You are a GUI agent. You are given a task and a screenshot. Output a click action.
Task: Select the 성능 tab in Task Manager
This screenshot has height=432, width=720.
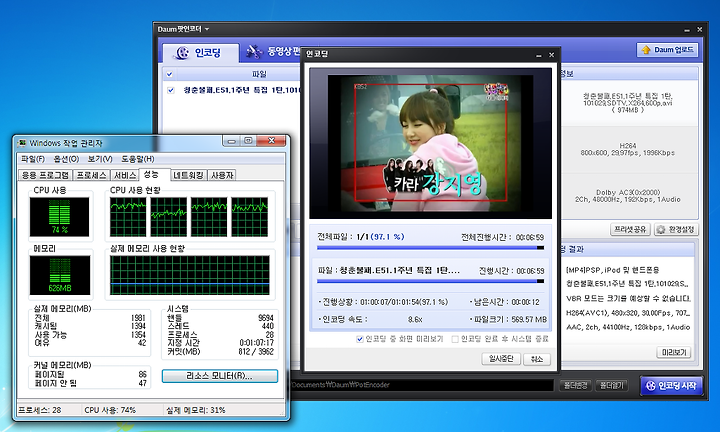click(154, 174)
